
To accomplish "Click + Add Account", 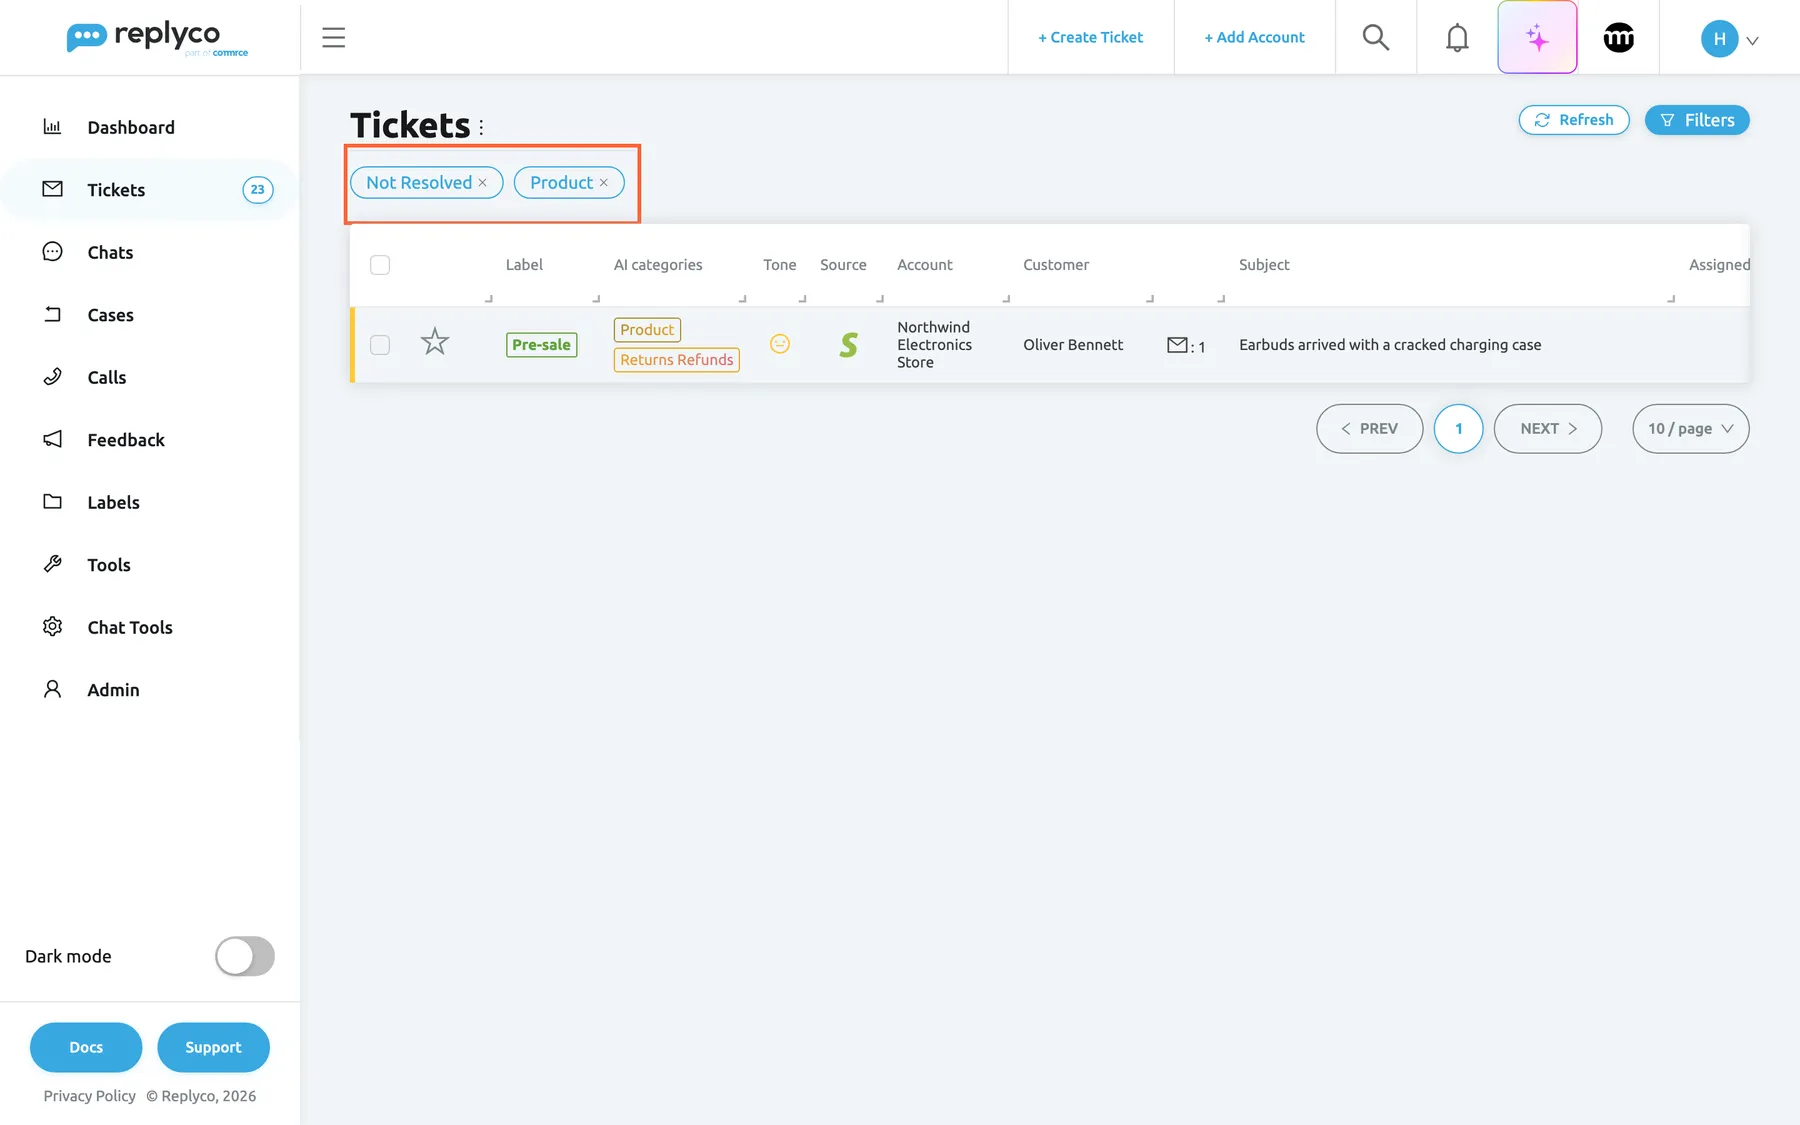I will tap(1254, 37).
